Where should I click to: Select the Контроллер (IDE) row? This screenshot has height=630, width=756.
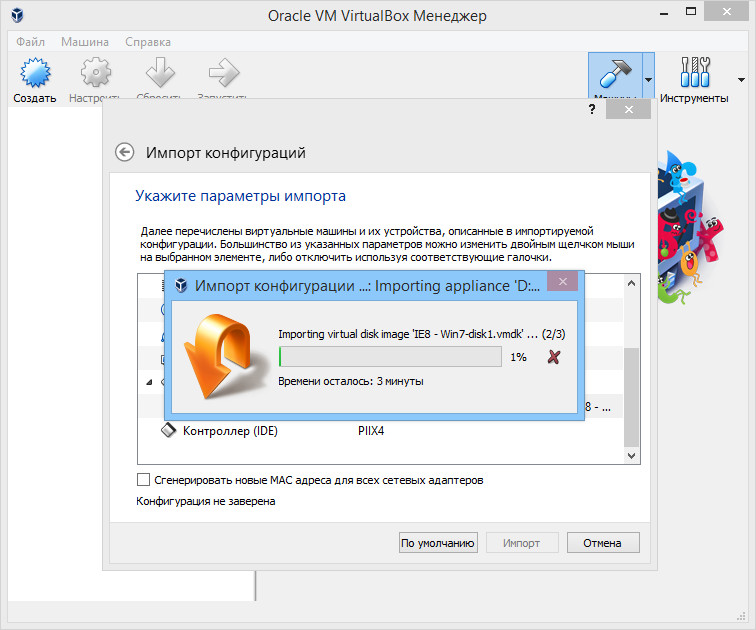(x=380, y=430)
